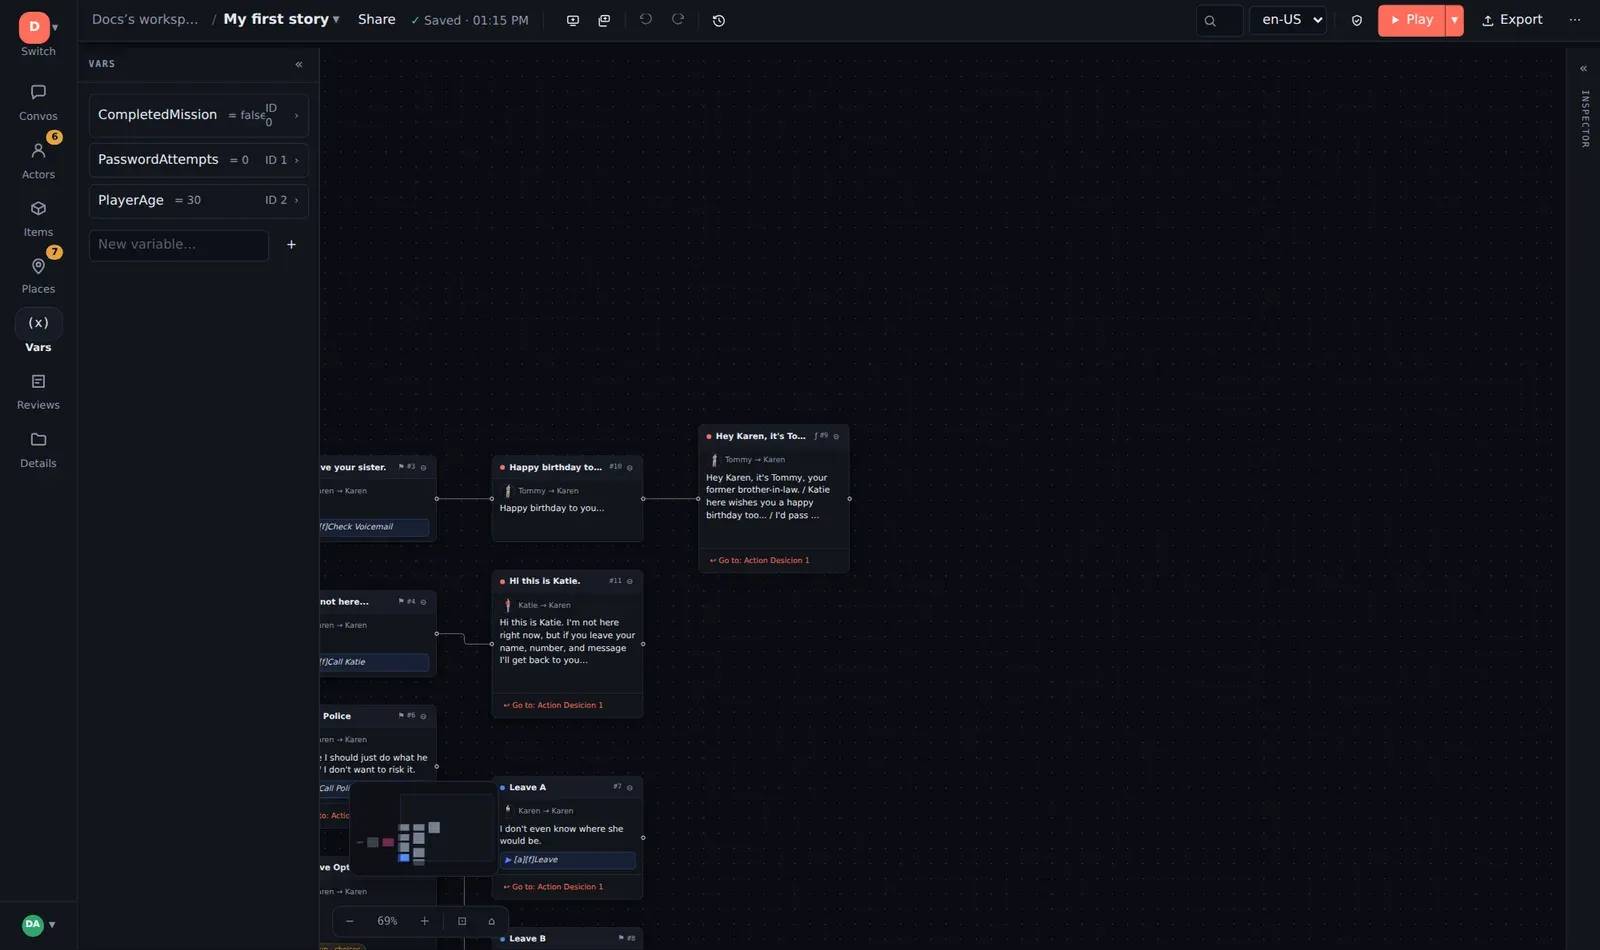Click the New variable input field
The image size is (1600, 950).
click(x=179, y=245)
